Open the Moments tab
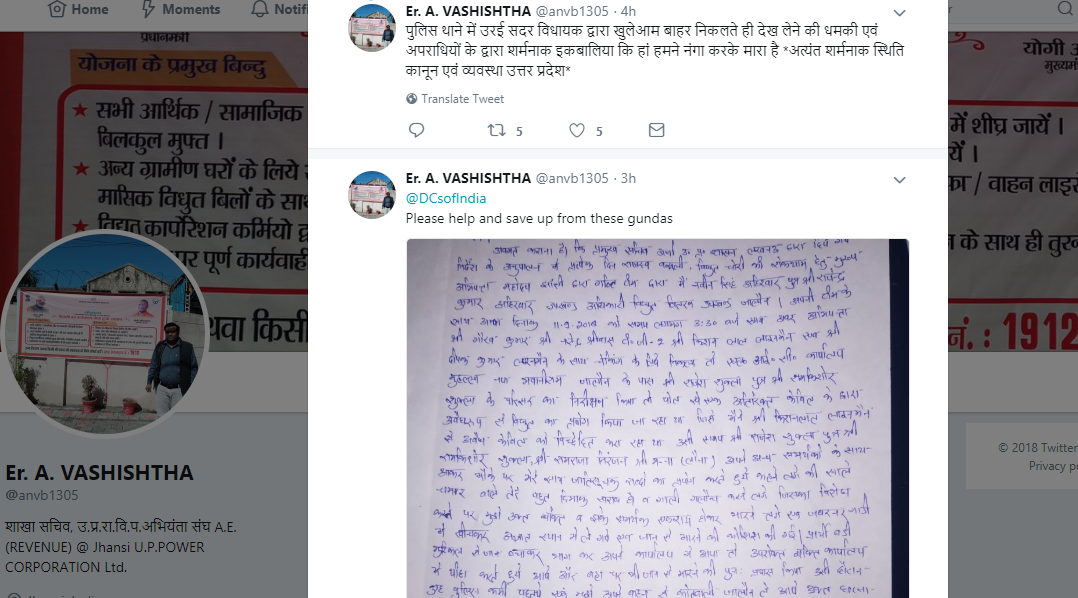The image size is (1078, 598). coord(181,10)
